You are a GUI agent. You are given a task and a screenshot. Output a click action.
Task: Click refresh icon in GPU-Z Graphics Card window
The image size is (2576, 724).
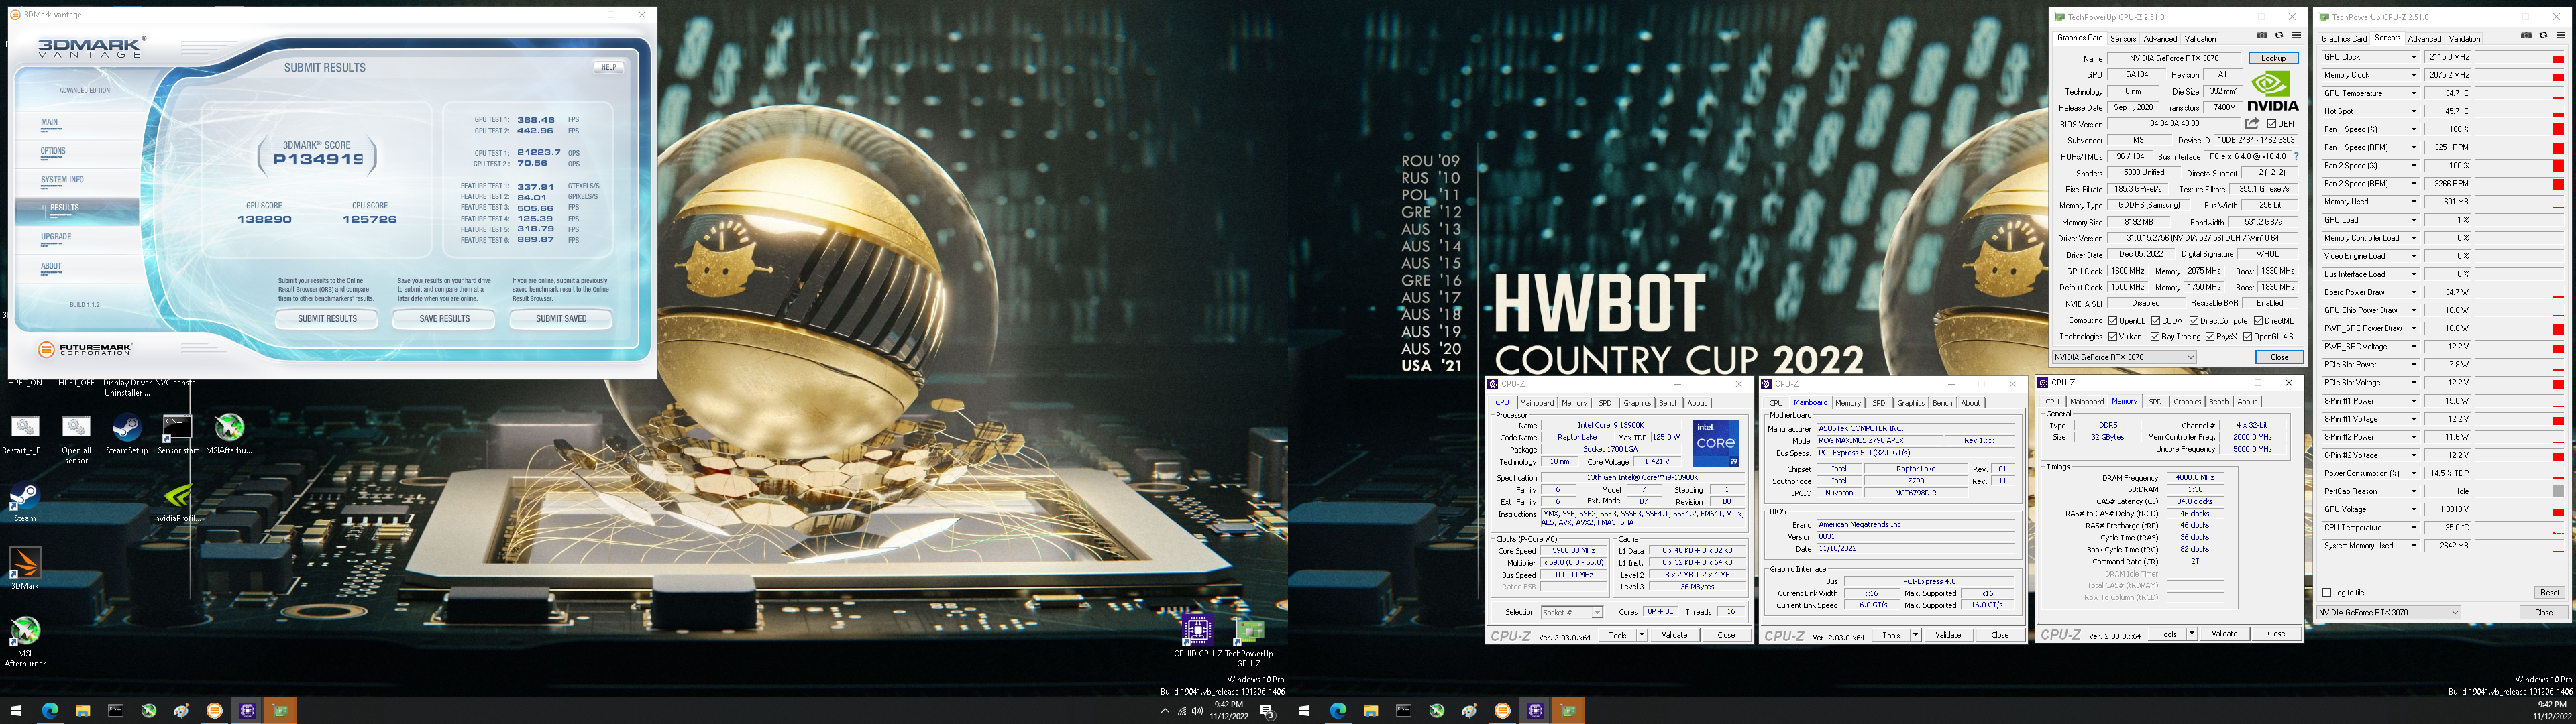point(2279,36)
